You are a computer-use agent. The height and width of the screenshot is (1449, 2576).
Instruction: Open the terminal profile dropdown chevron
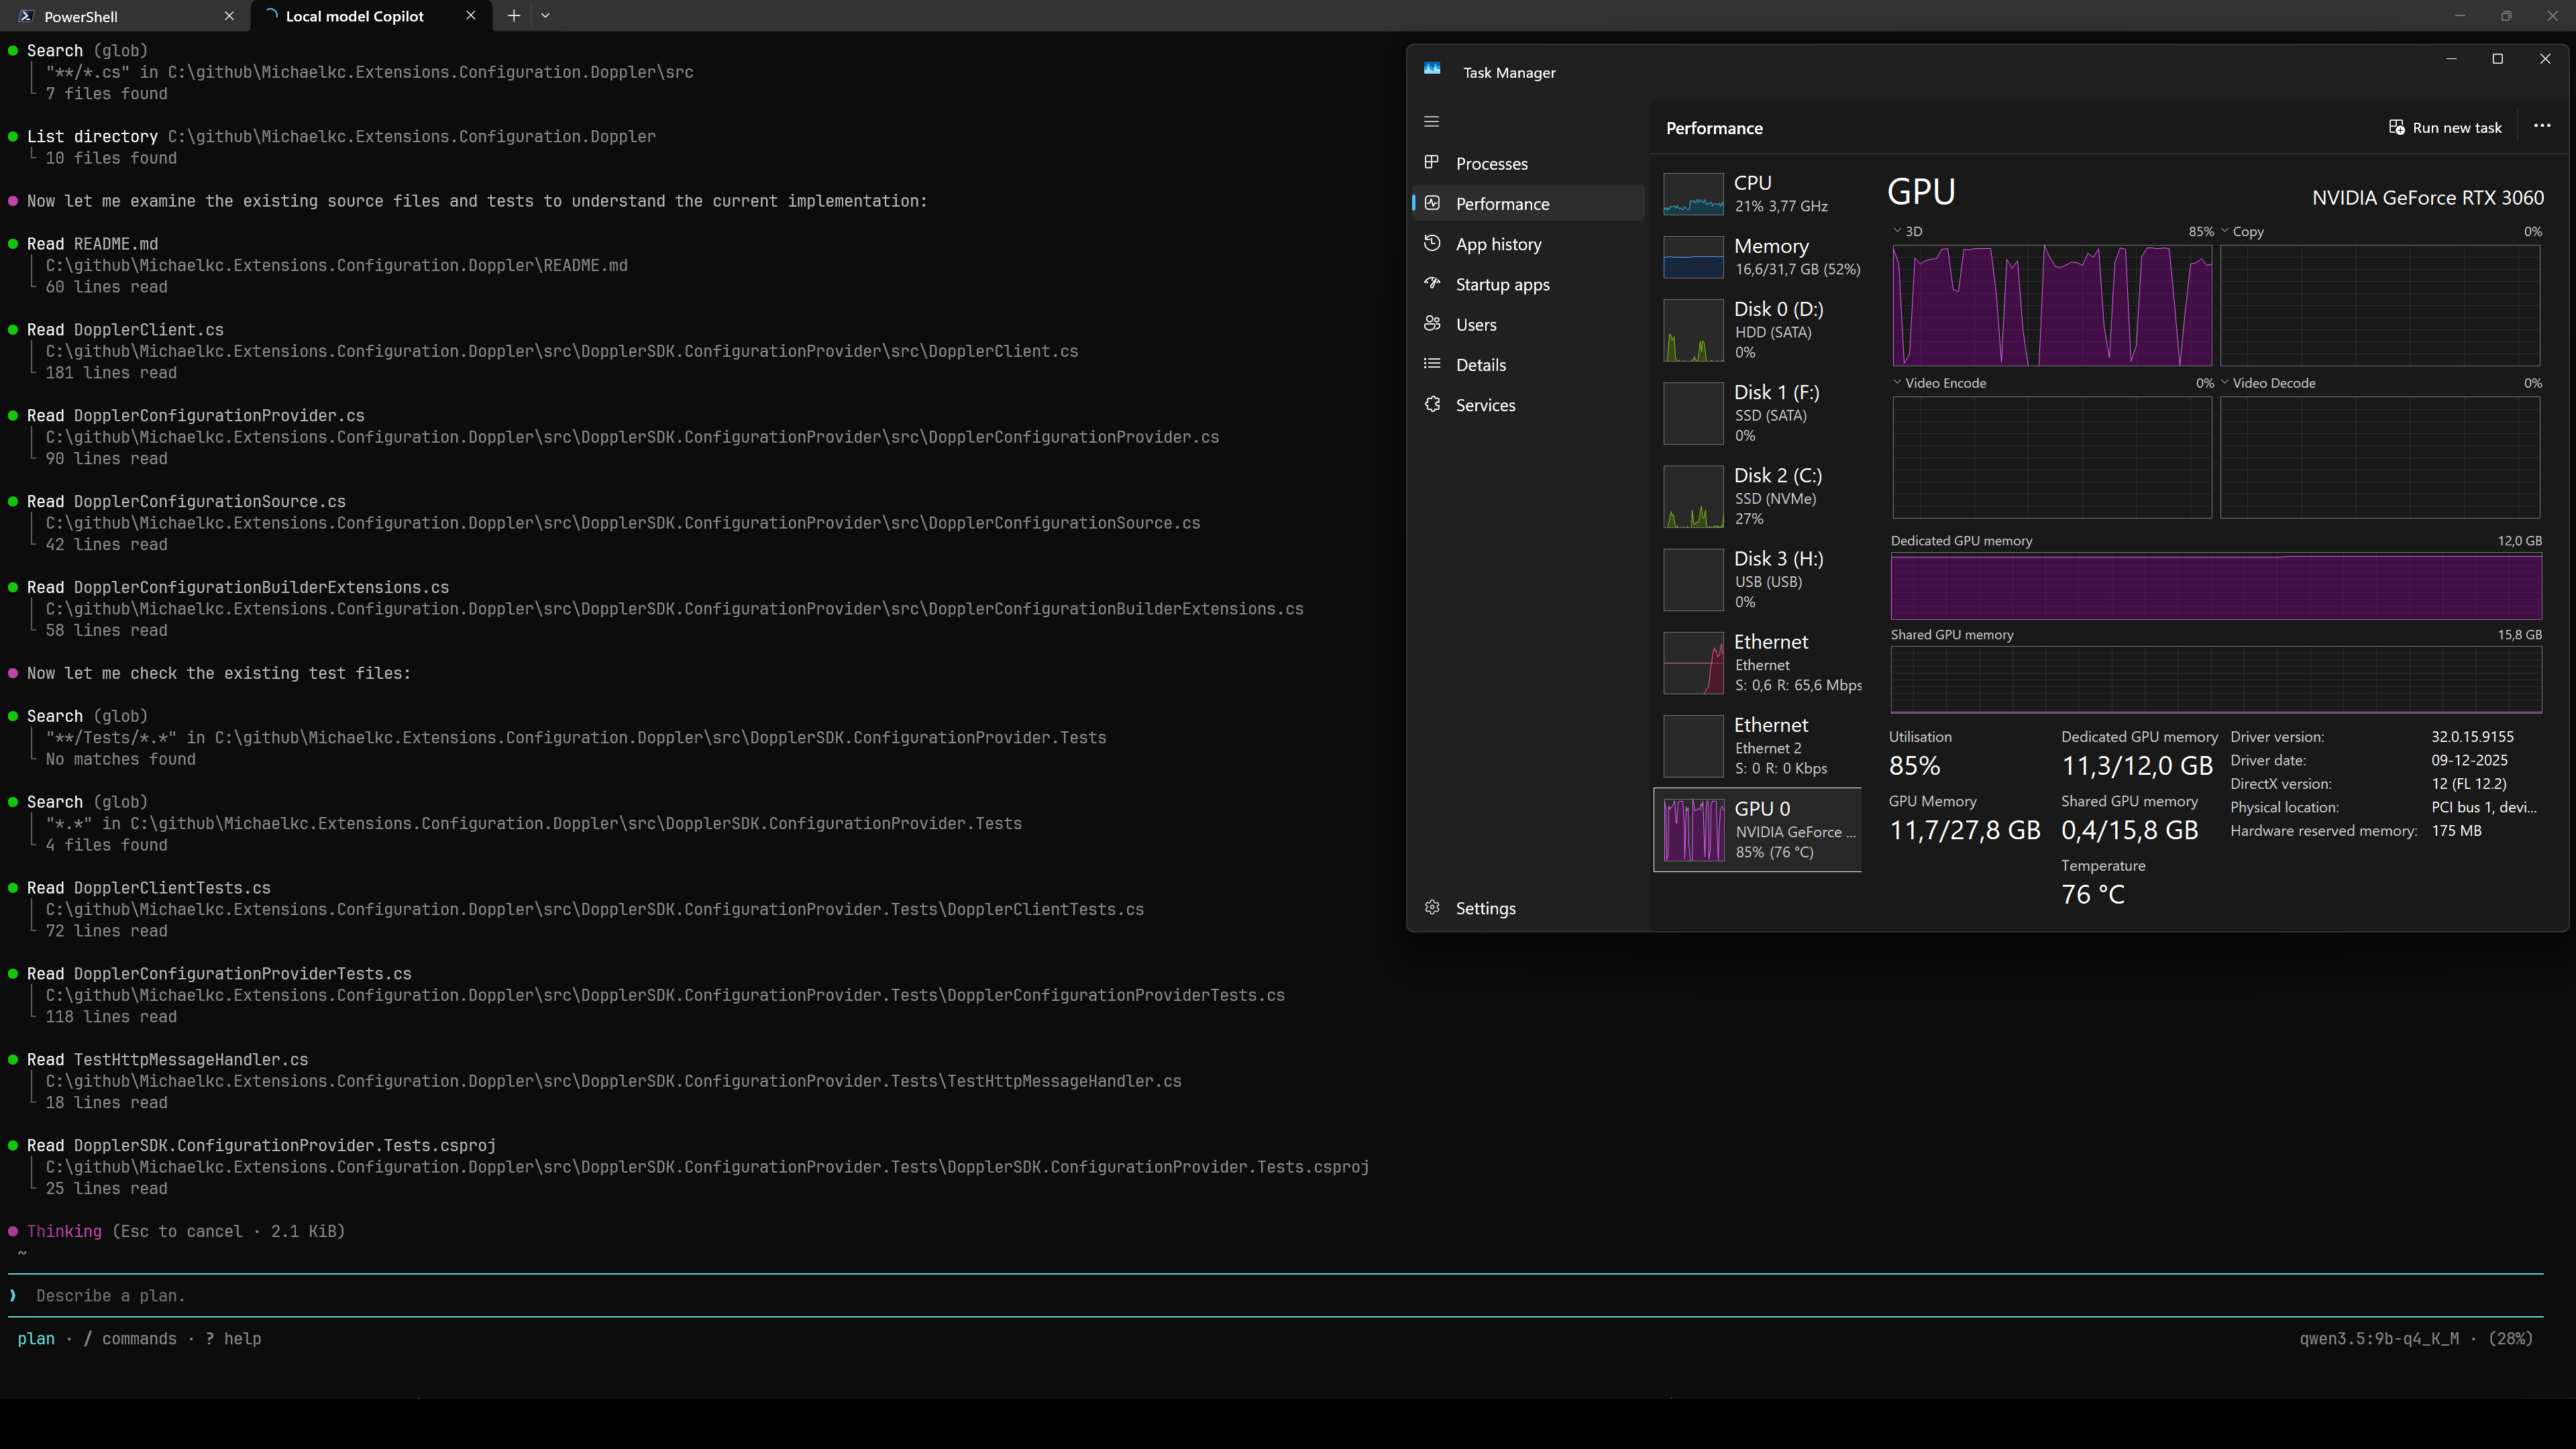coord(545,16)
